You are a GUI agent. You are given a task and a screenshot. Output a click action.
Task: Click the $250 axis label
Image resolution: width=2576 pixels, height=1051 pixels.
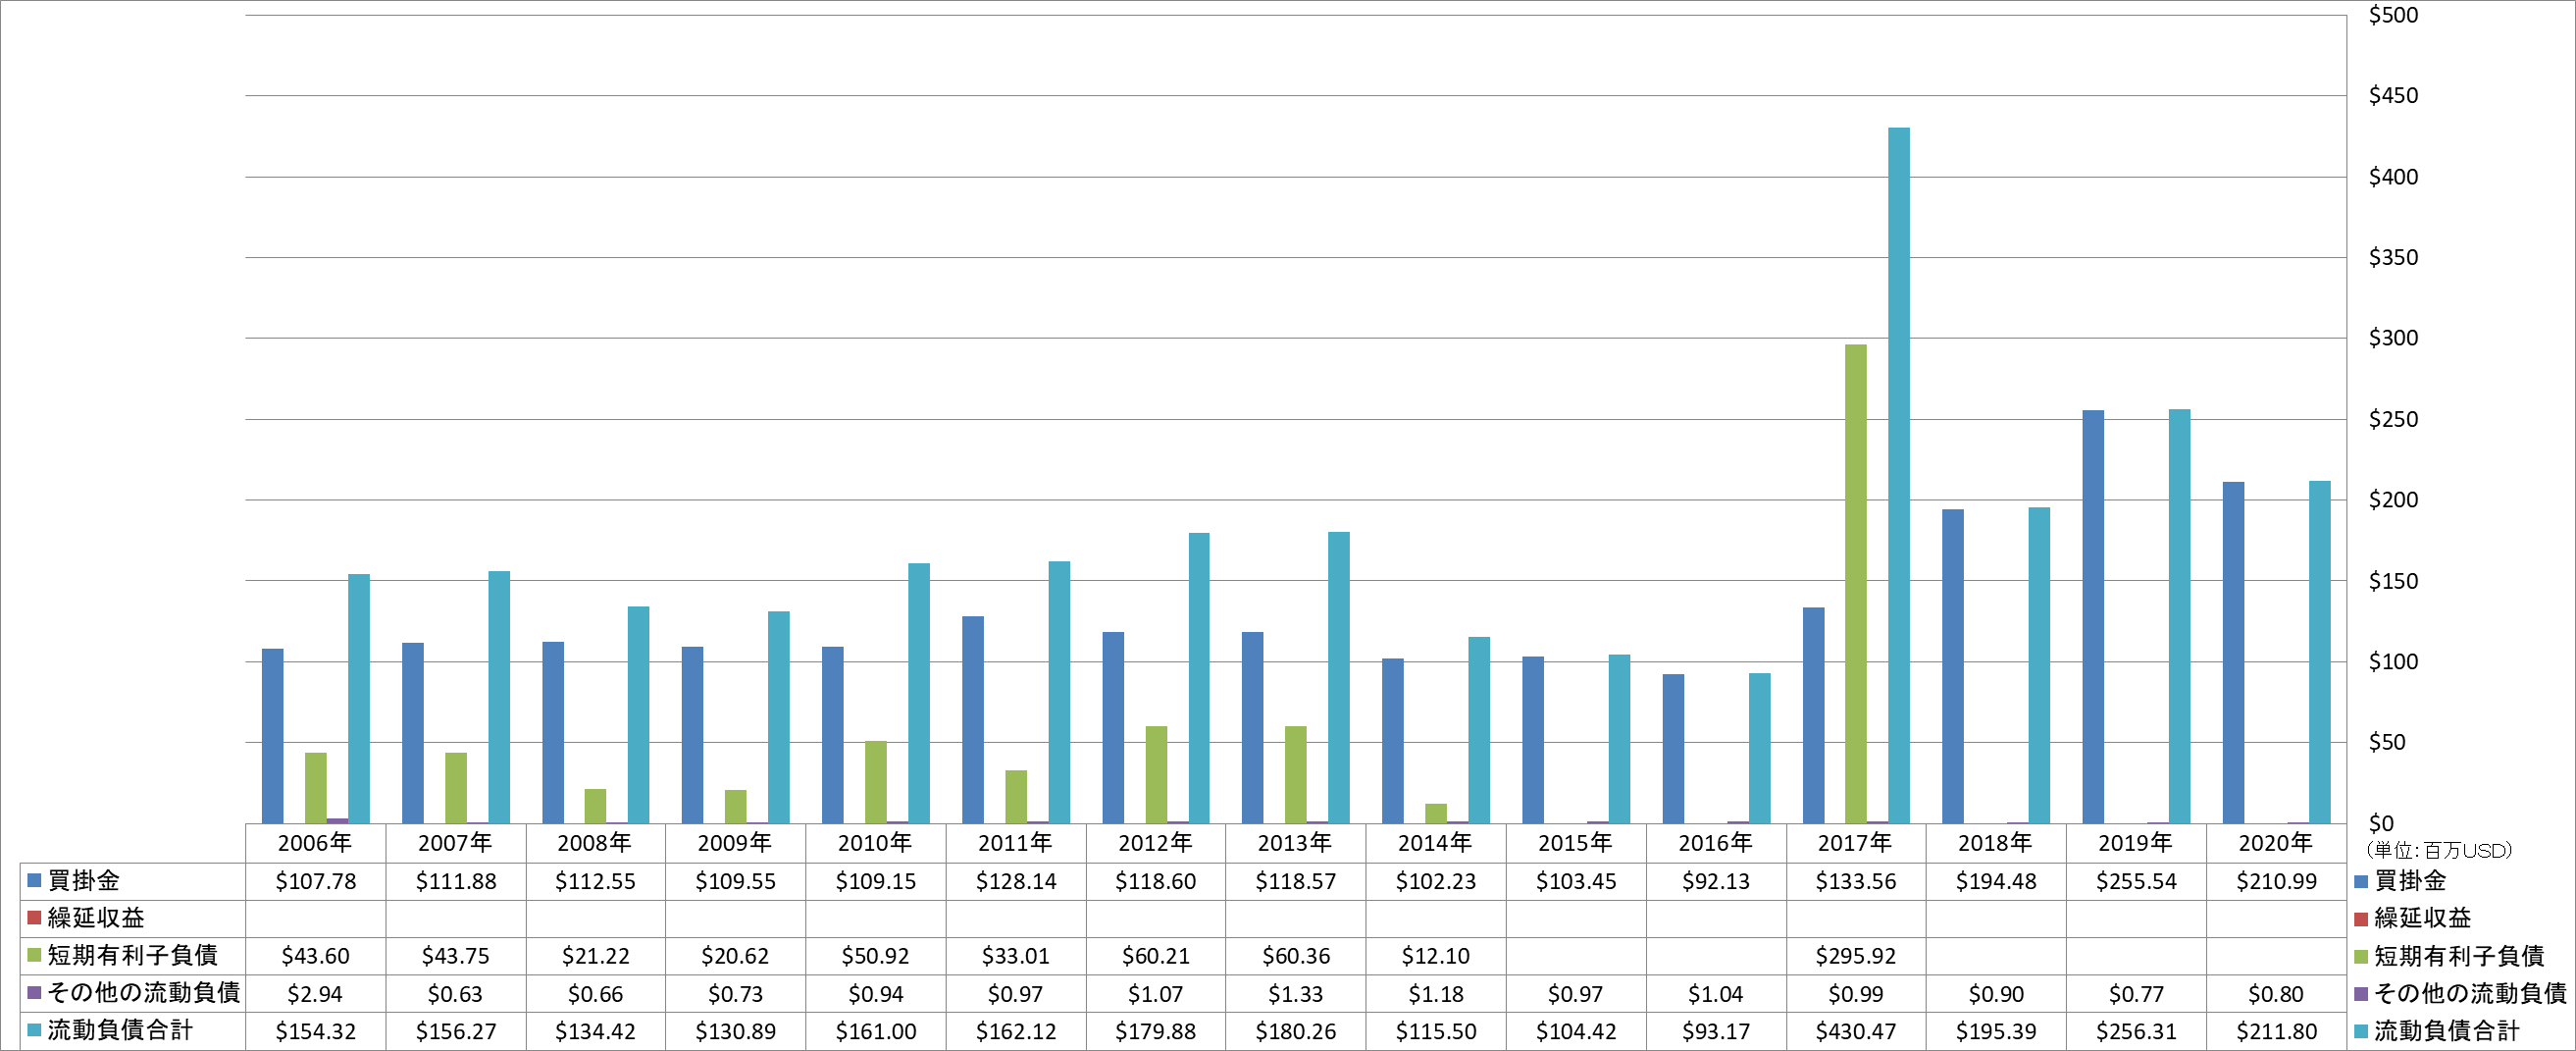click(2393, 419)
